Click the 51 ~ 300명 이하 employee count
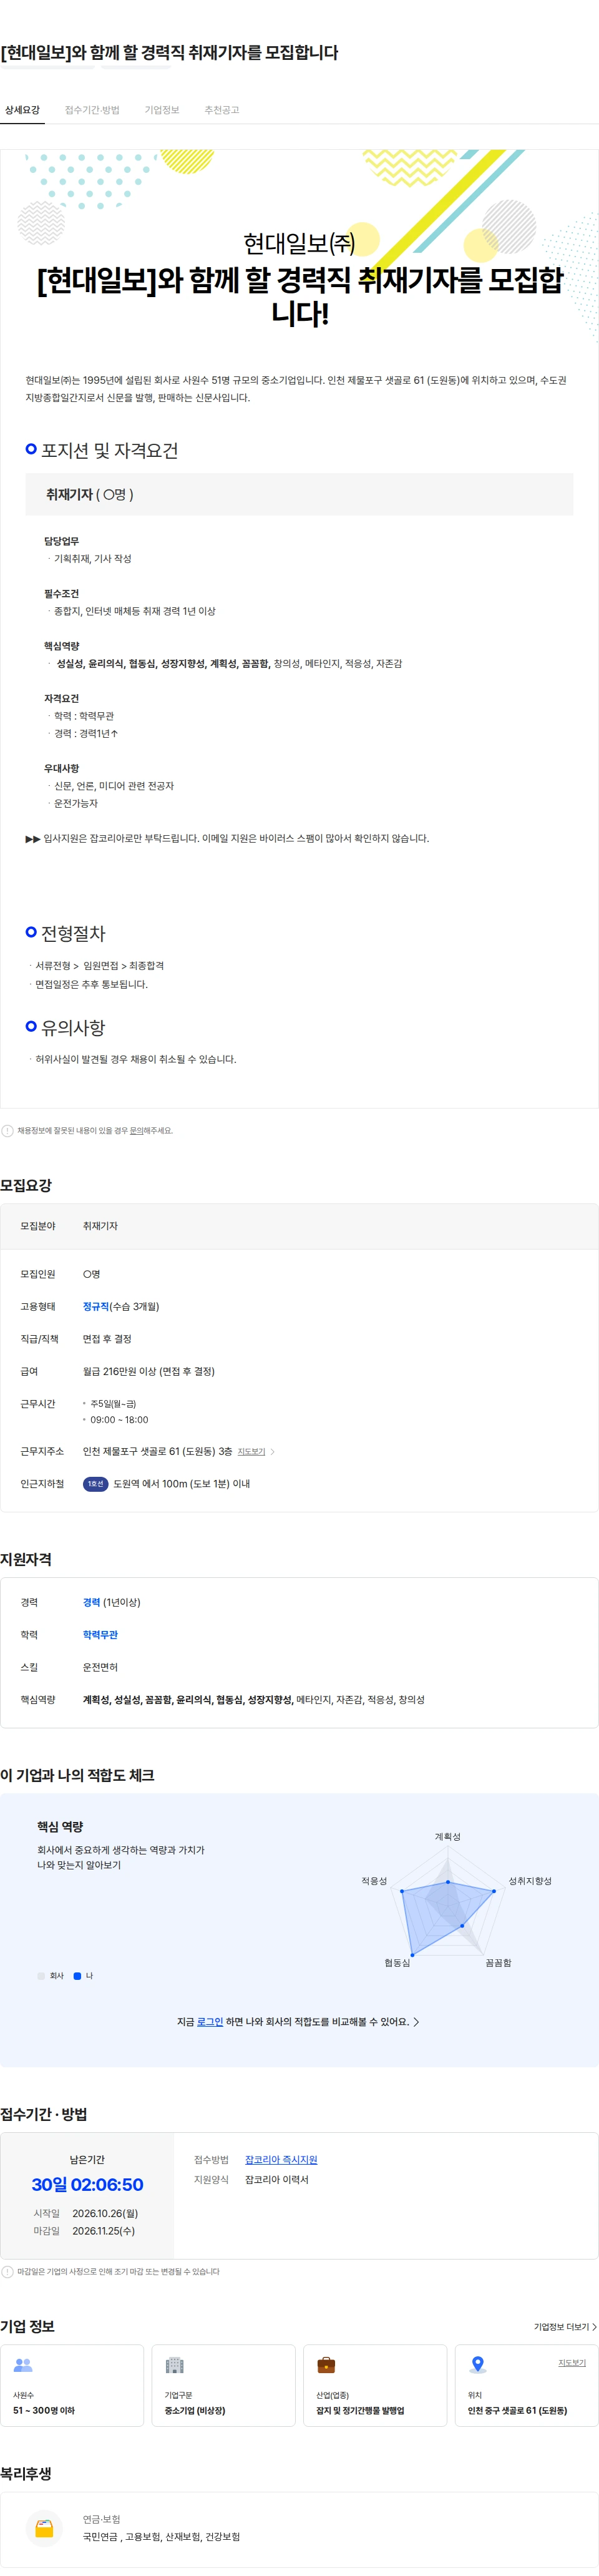Viewport: 599px width, 2576px height. pyautogui.click(x=44, y=2411)
